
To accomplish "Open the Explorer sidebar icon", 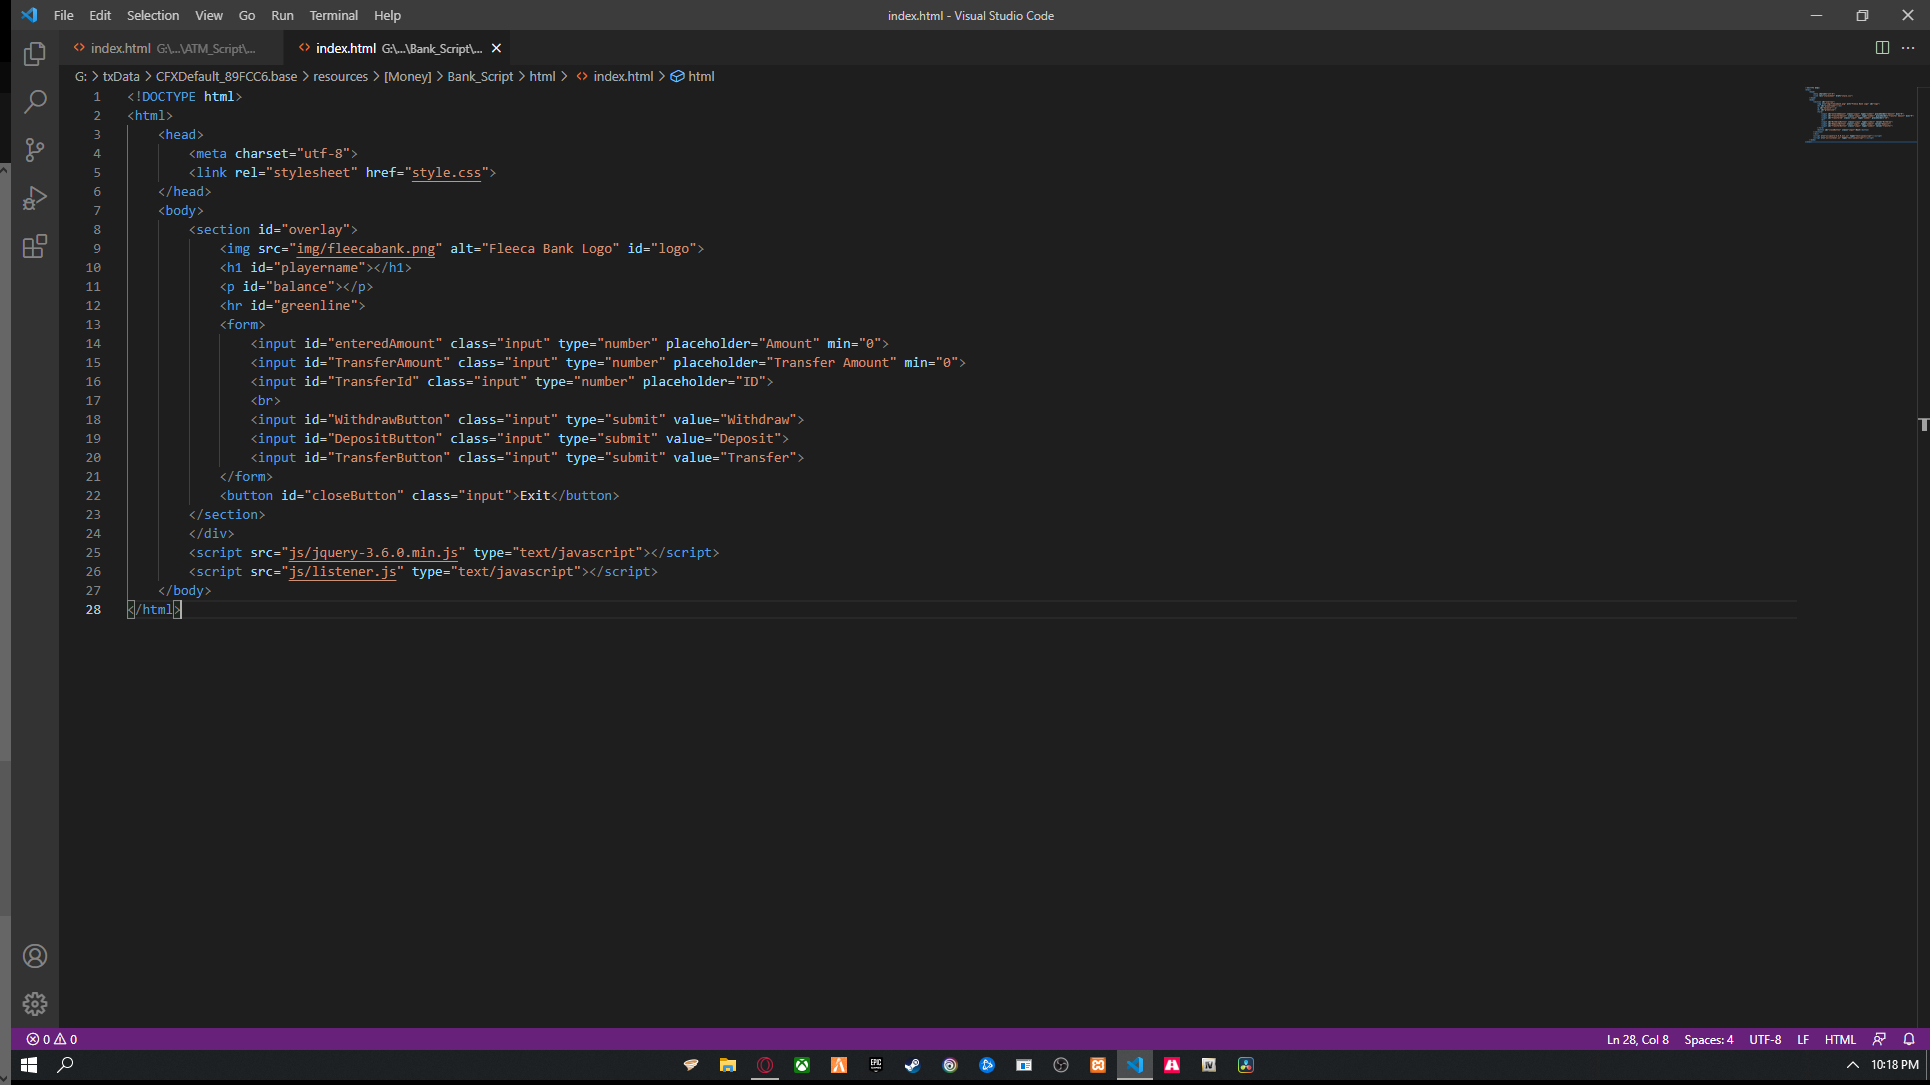I will 35,54.
